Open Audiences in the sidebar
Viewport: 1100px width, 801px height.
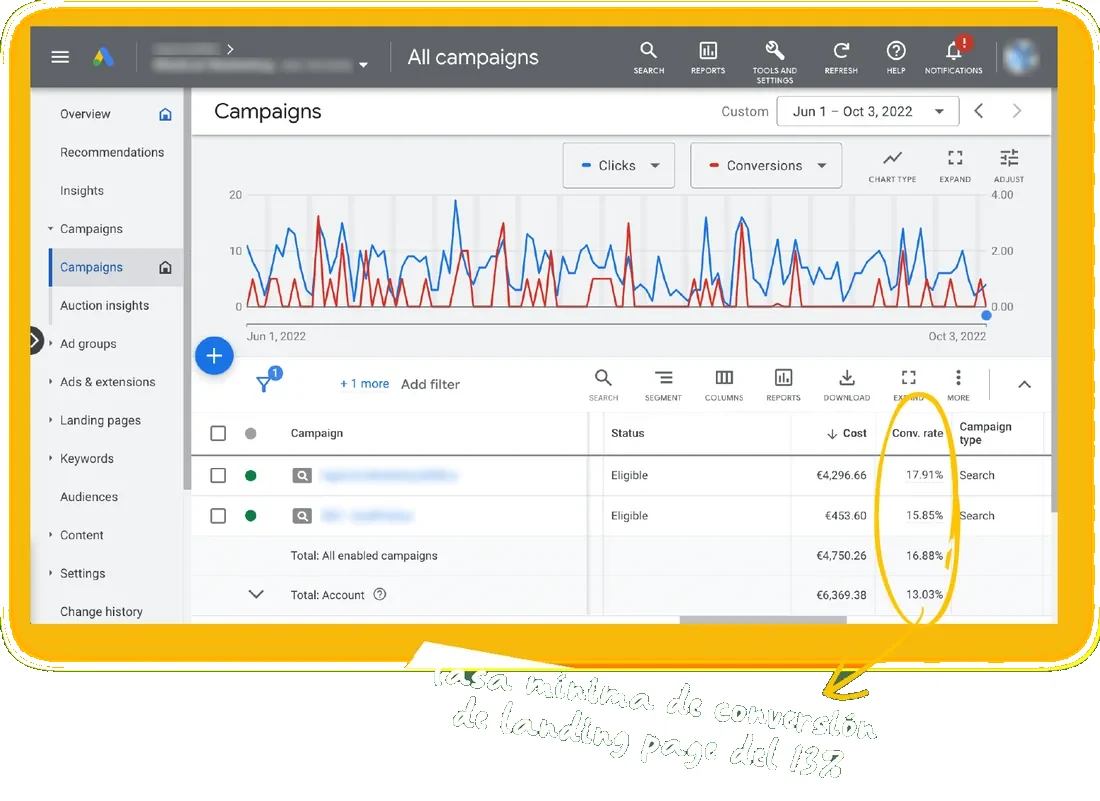tap(89, 497)
